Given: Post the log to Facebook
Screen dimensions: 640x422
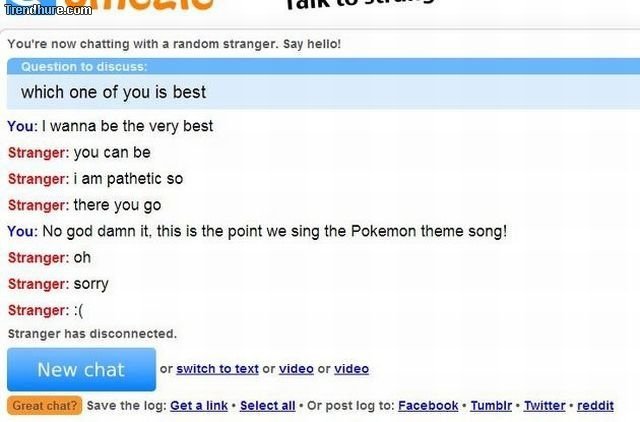Looking at the screenshot, I should 428,405.
